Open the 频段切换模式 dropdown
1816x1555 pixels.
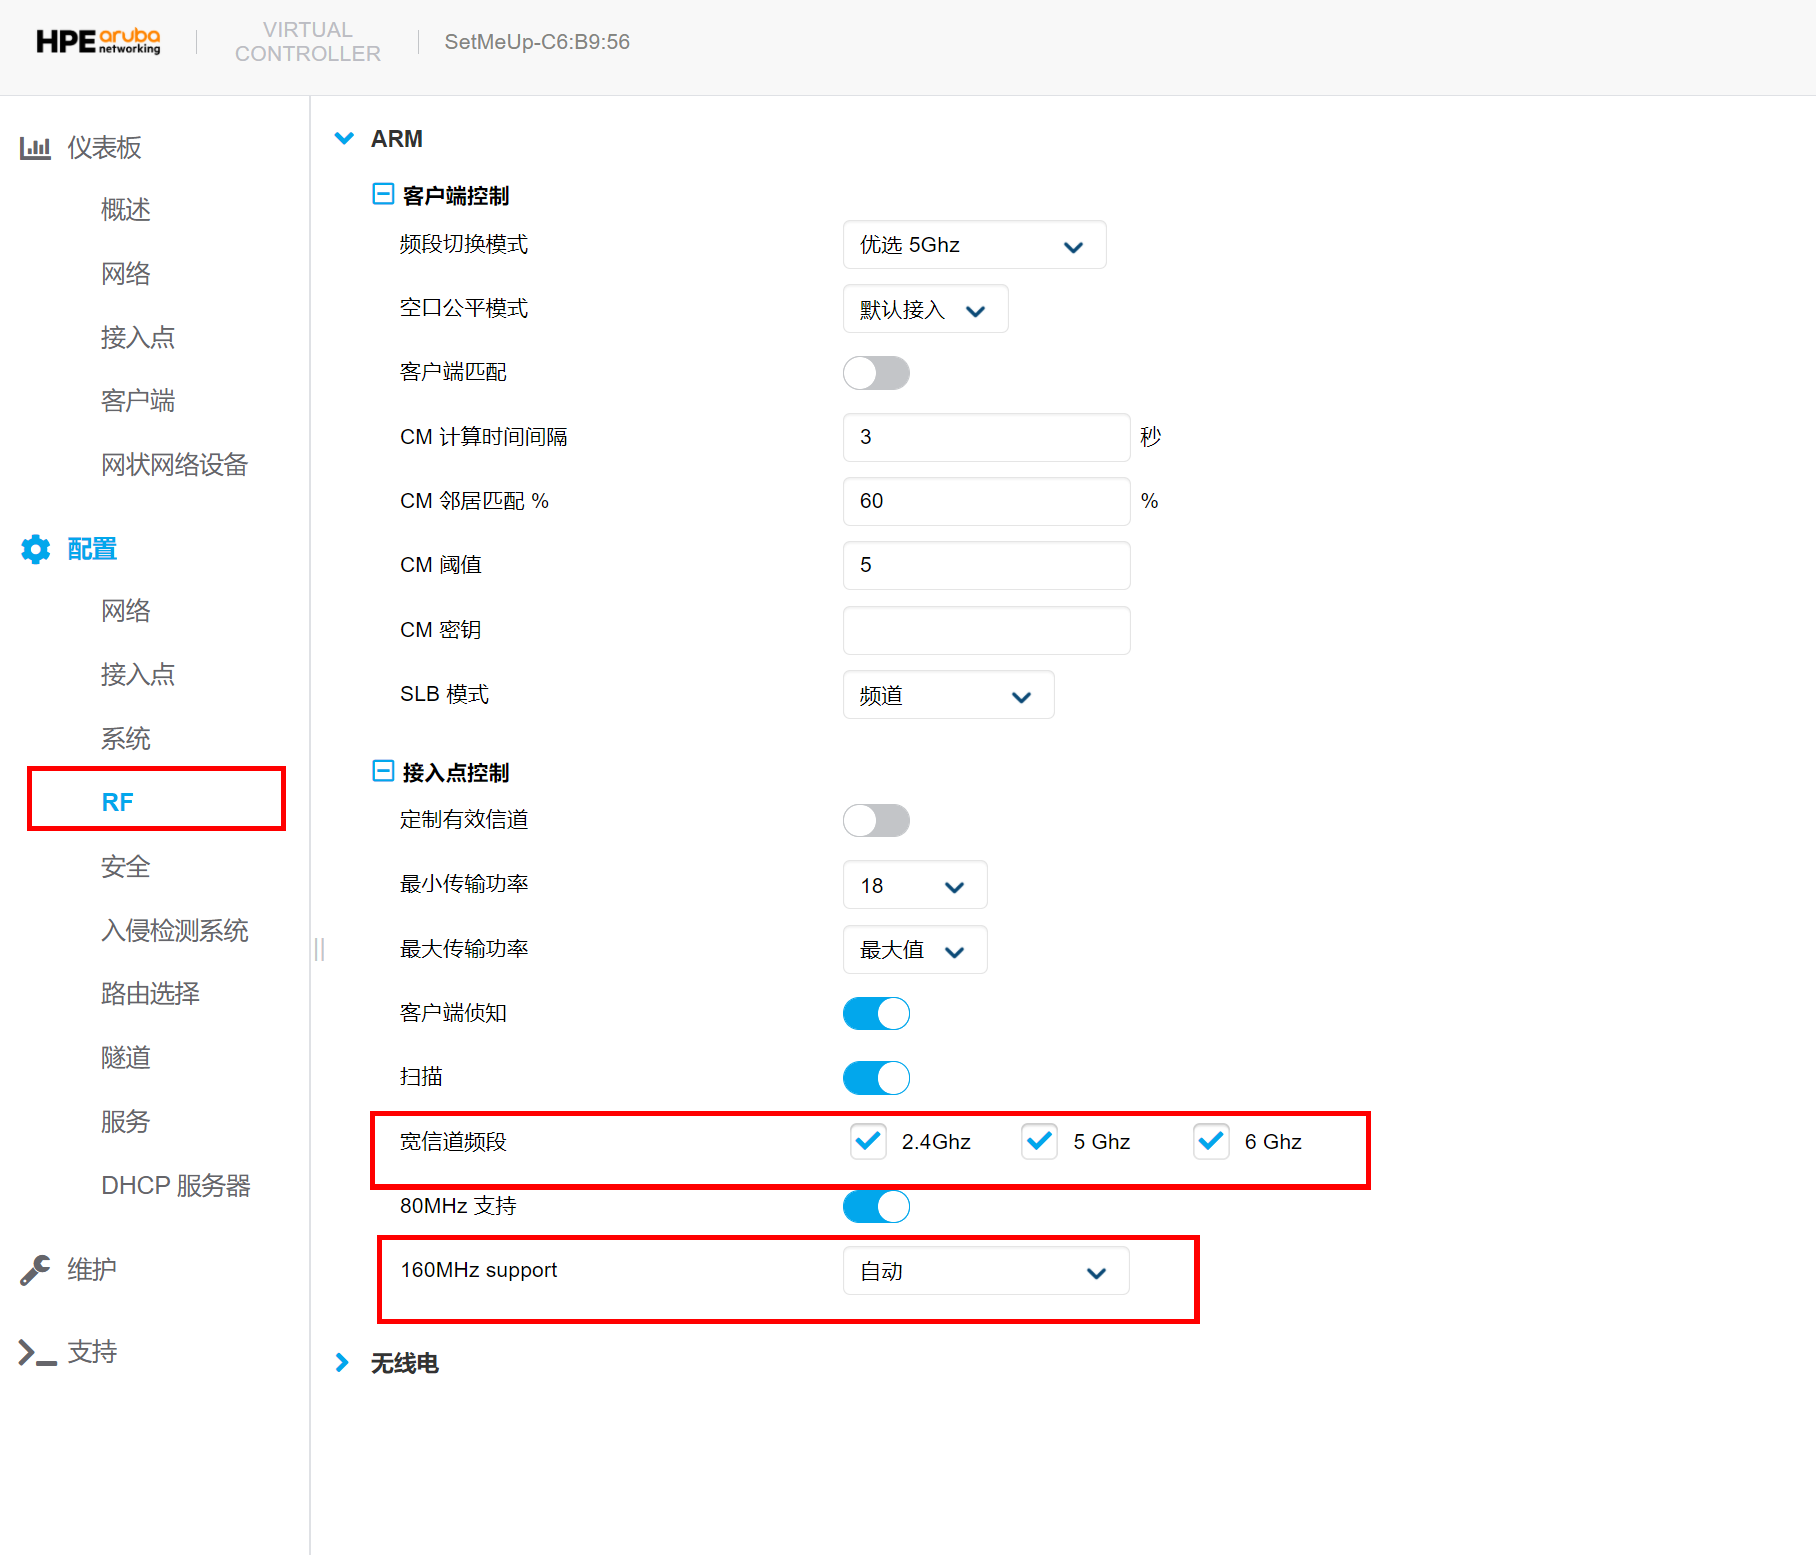(974, 245)
